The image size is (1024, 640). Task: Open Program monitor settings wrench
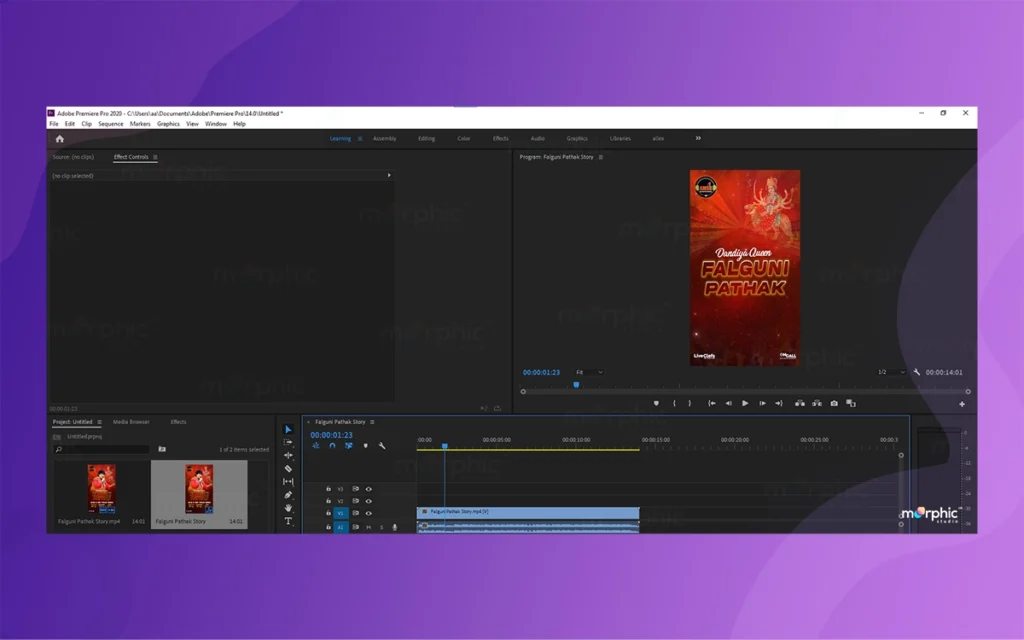click(917, 372)
